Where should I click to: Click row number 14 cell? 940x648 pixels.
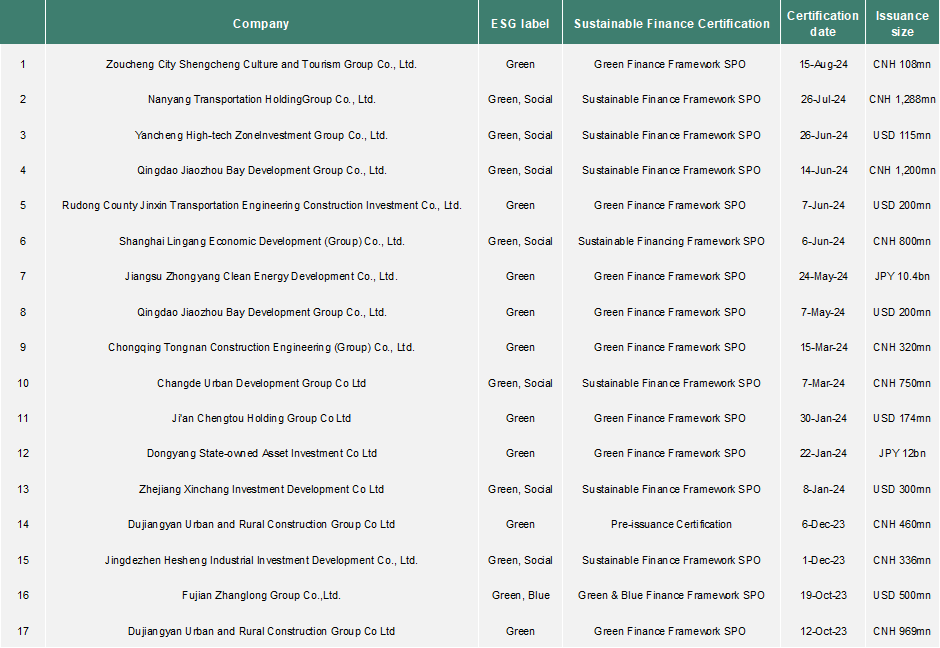tap(23, 525)
